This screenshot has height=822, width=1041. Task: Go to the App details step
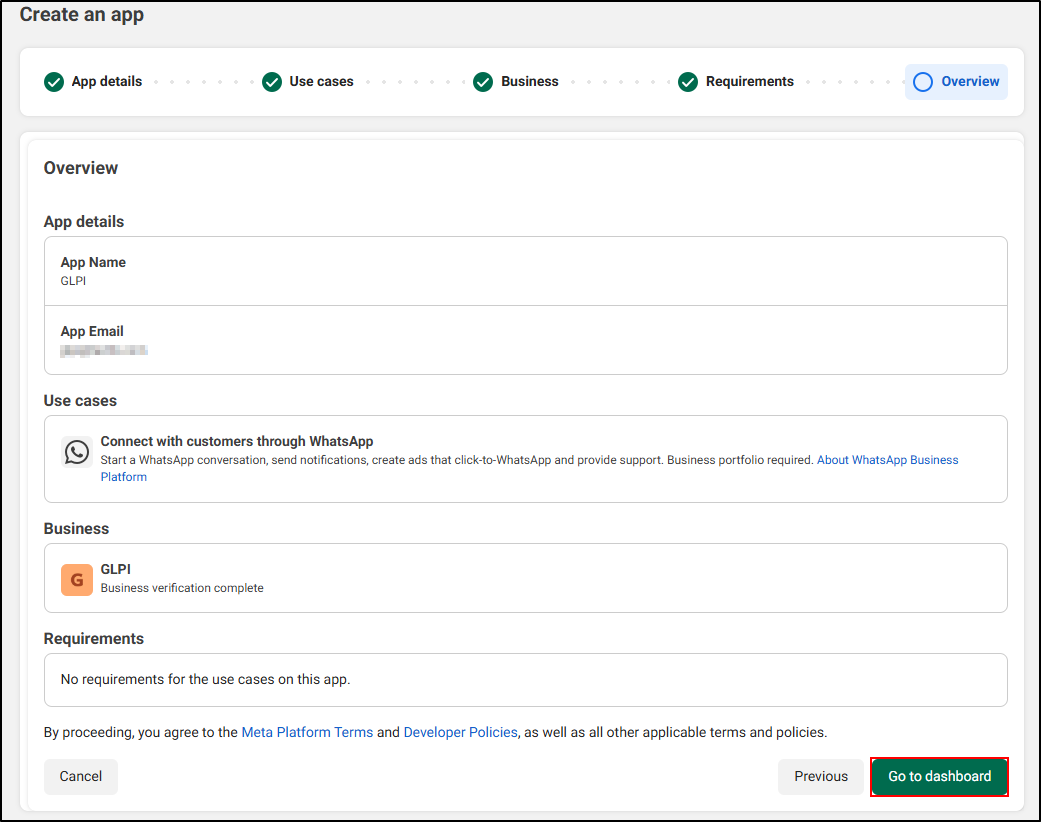pos(106,82)
